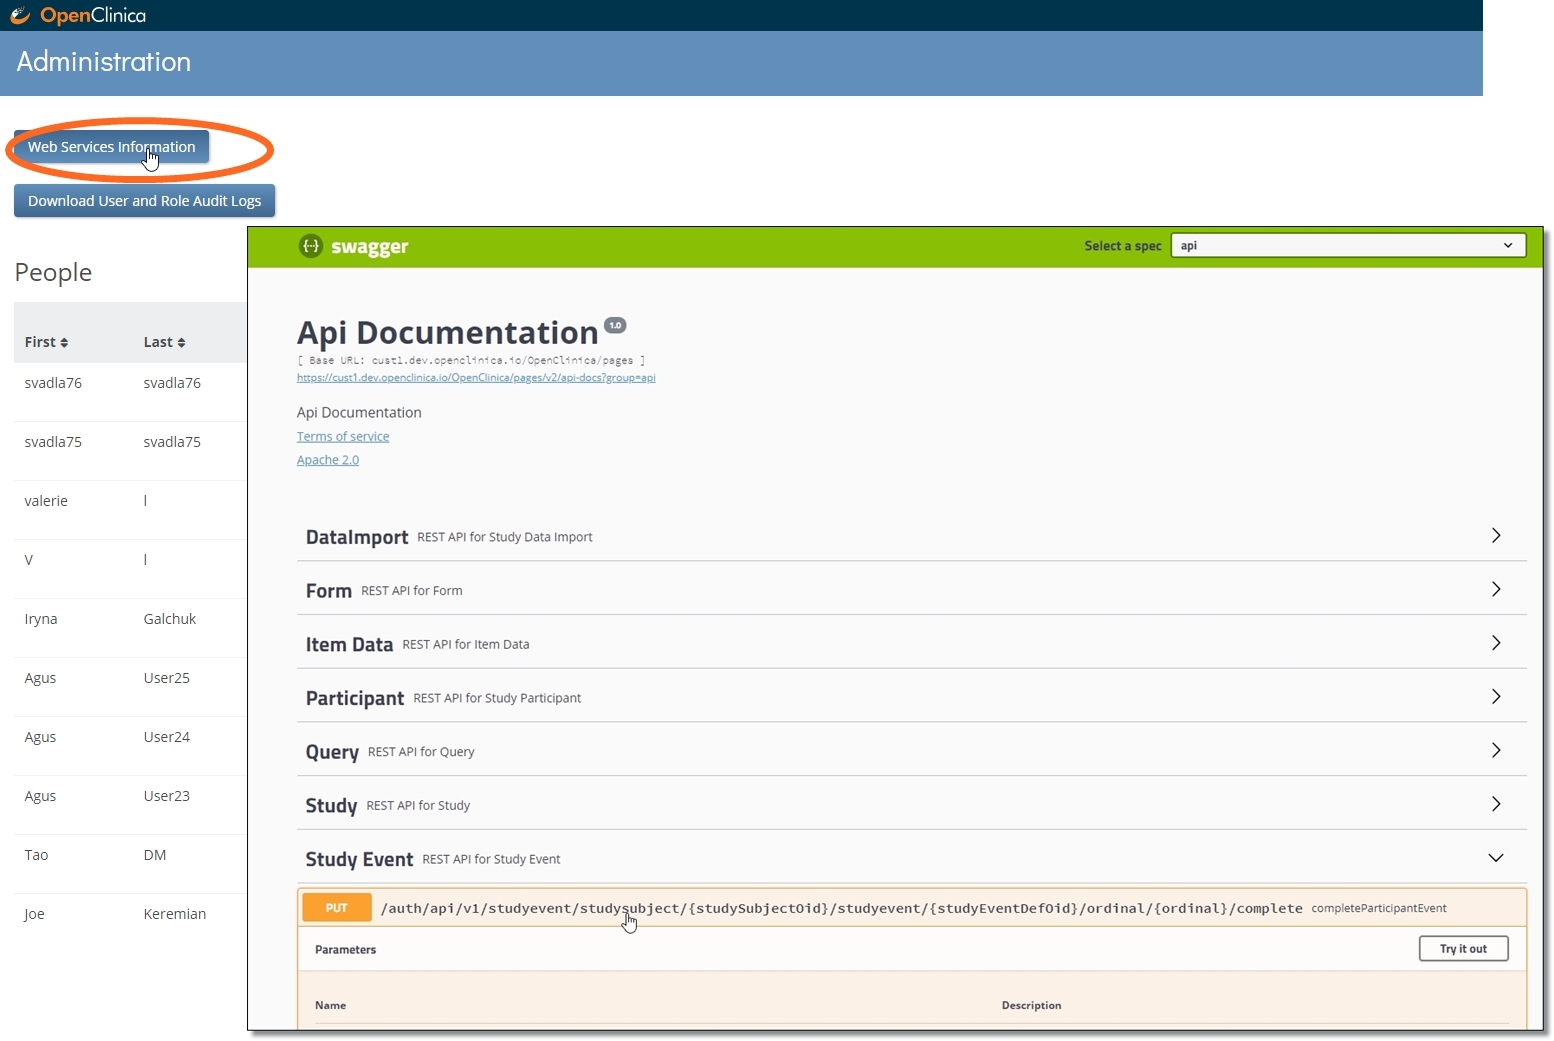Viewport: 1554px width, 1041px height.
Task: Click last name User23
Action: 167,796
